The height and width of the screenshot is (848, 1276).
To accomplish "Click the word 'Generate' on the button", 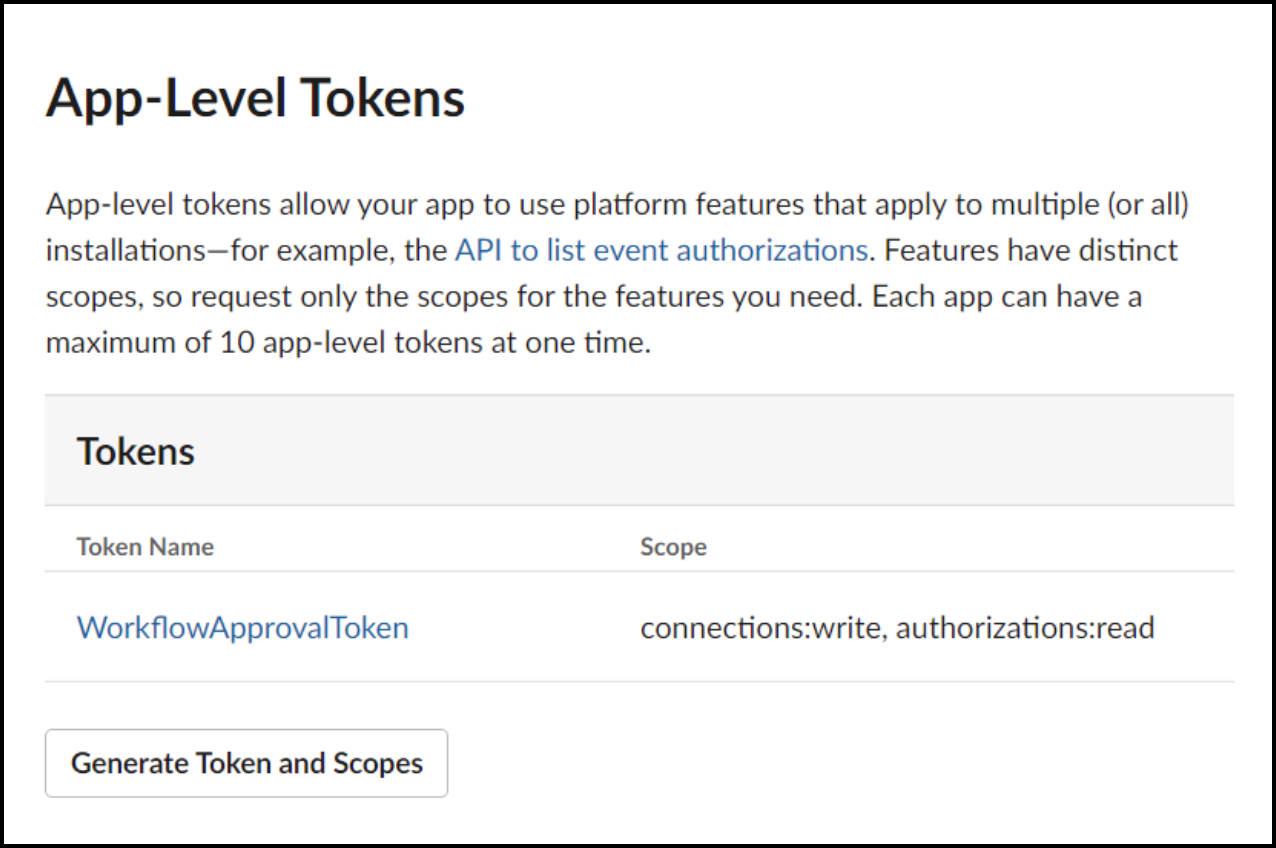I will coord(130,763).
